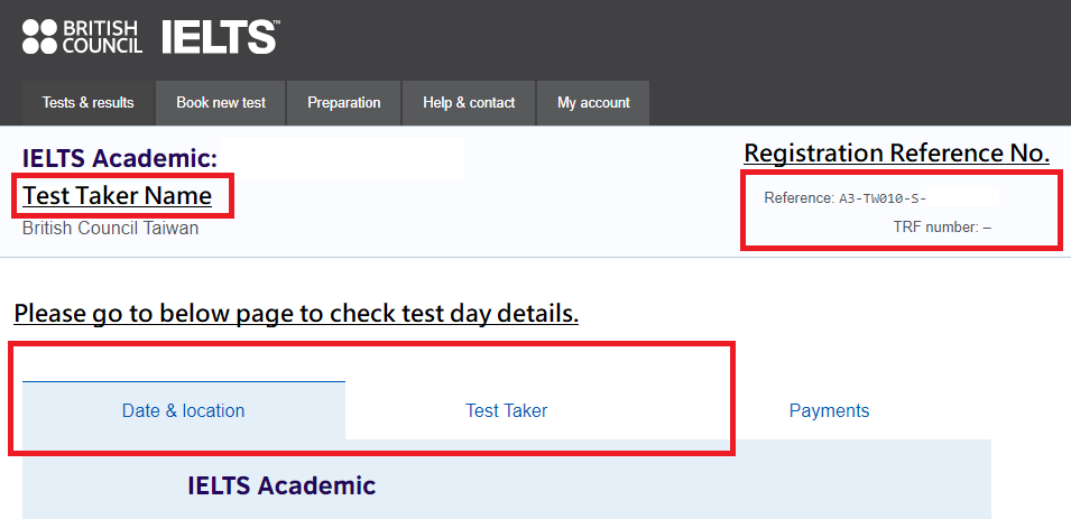Open the Preparation menu item
This screenshot has height=520, width=1072.
click(x=344, y=103)
